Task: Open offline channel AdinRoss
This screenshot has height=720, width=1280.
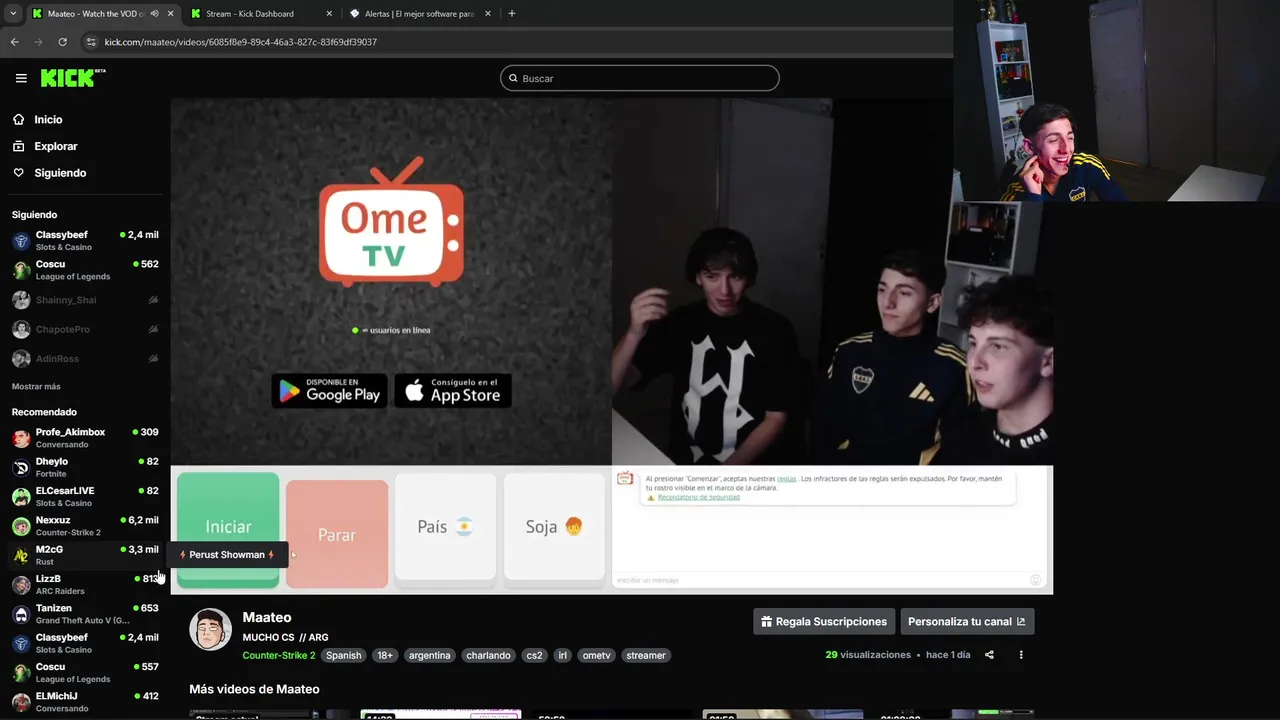Action: coord(85,358)
